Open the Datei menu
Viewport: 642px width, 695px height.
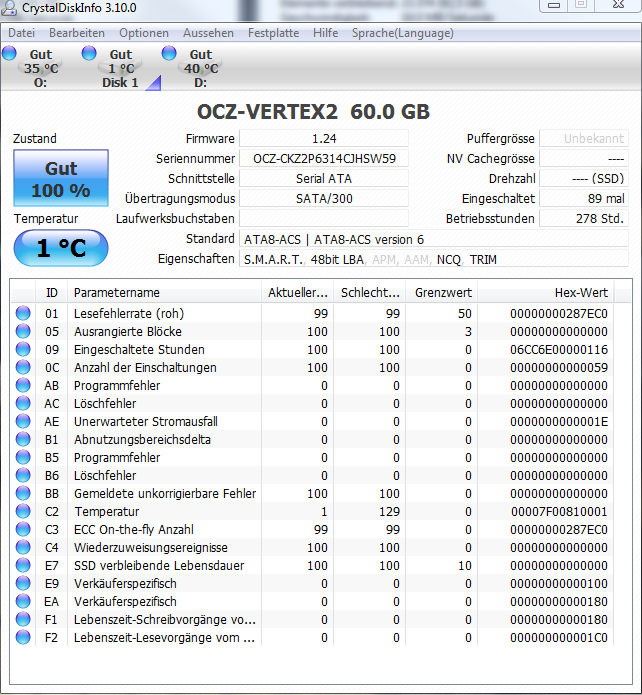pos(21,33)
